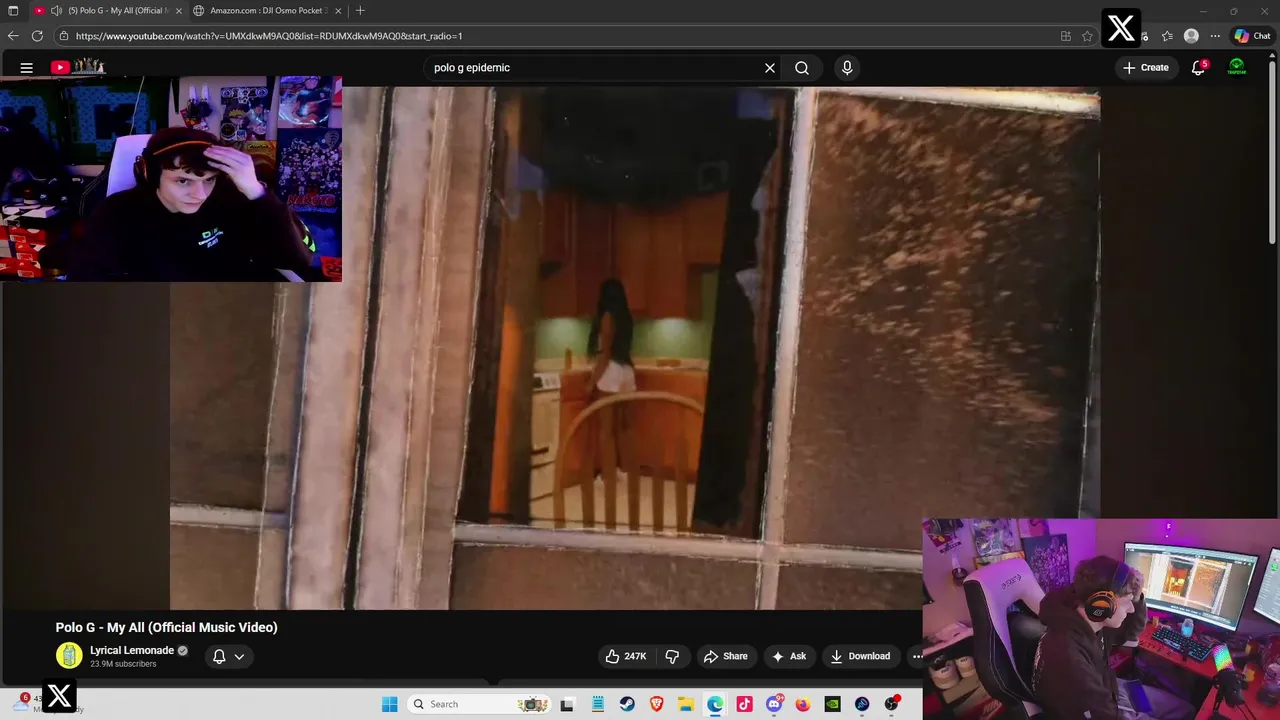
Task: Open the Lyrical Lemonade channel name link
Action: click(x=132, y=650)
